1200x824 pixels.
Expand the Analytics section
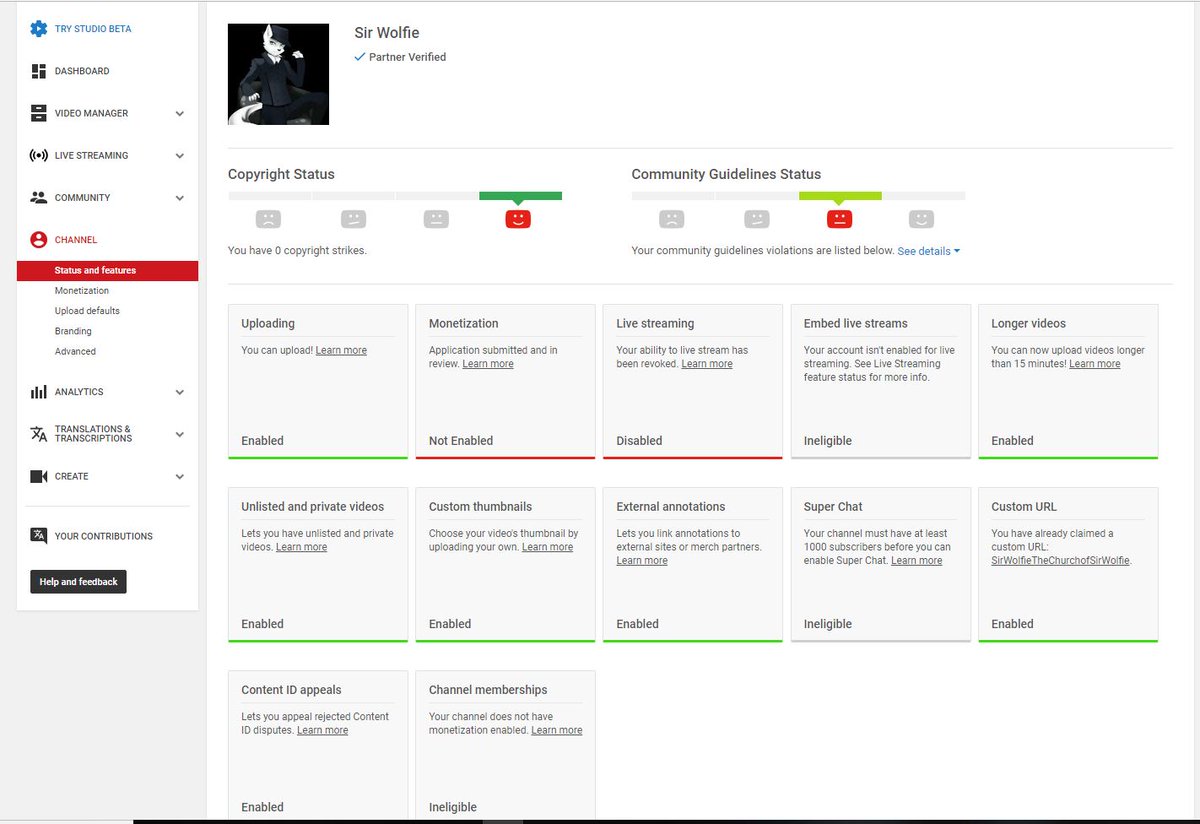180,392
